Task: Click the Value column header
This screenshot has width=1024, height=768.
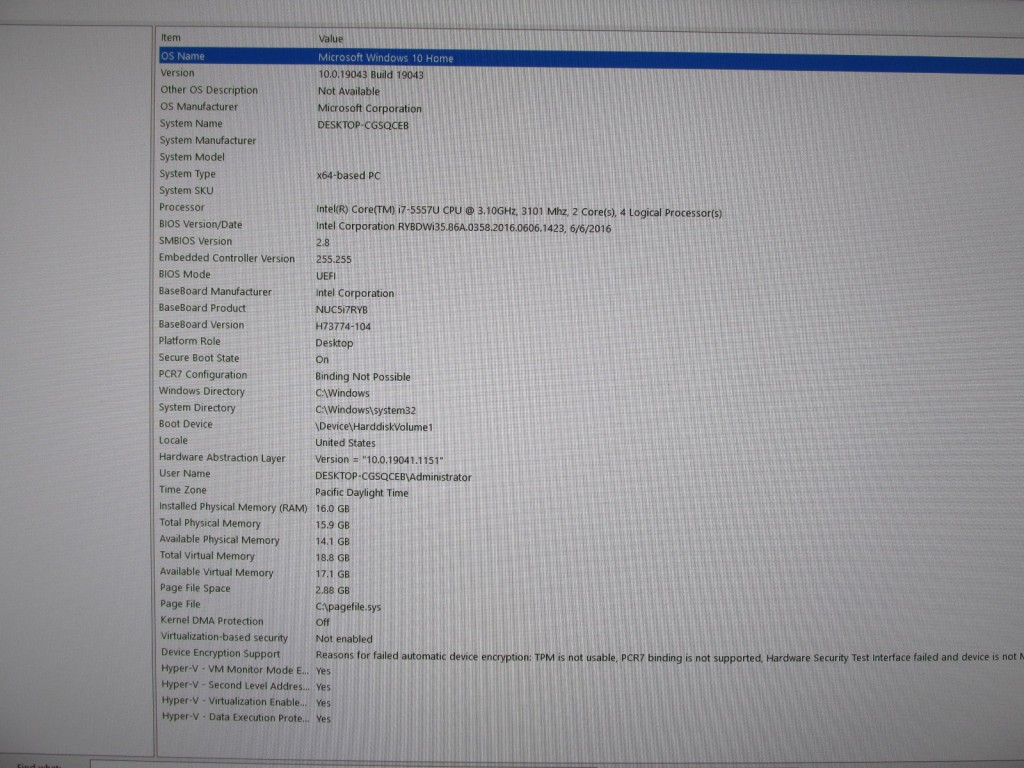Action: tap(330, 39)
